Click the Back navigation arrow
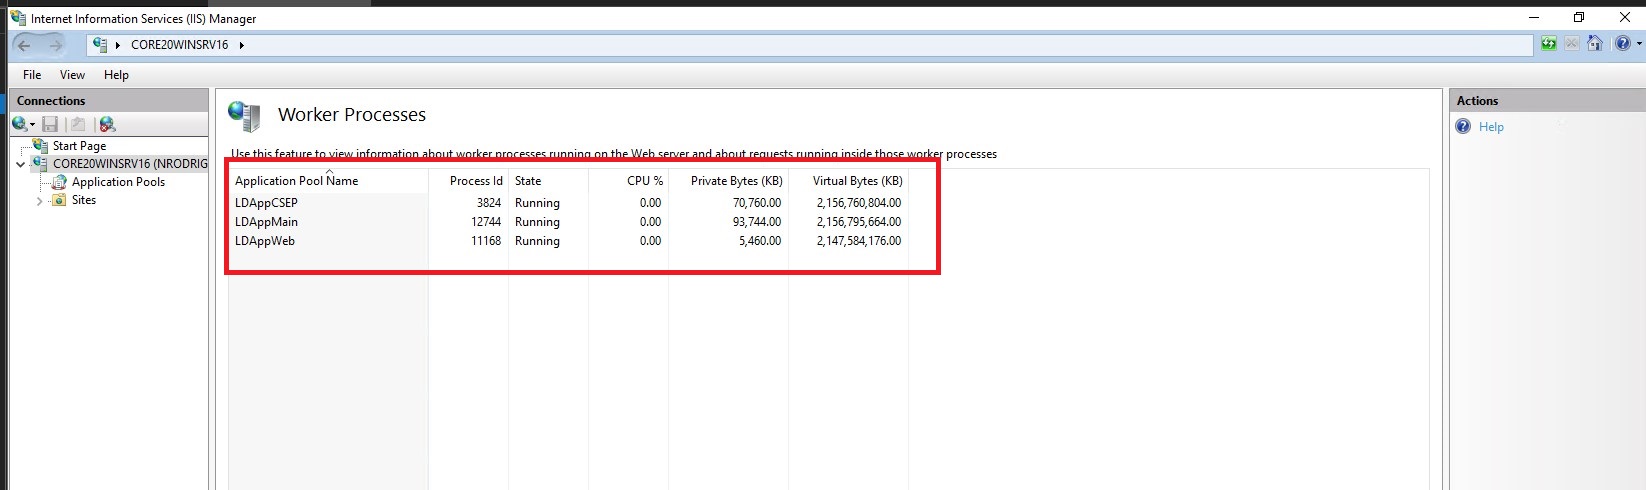The width and height of the screenshot is (1646, 490). point(25,45)
